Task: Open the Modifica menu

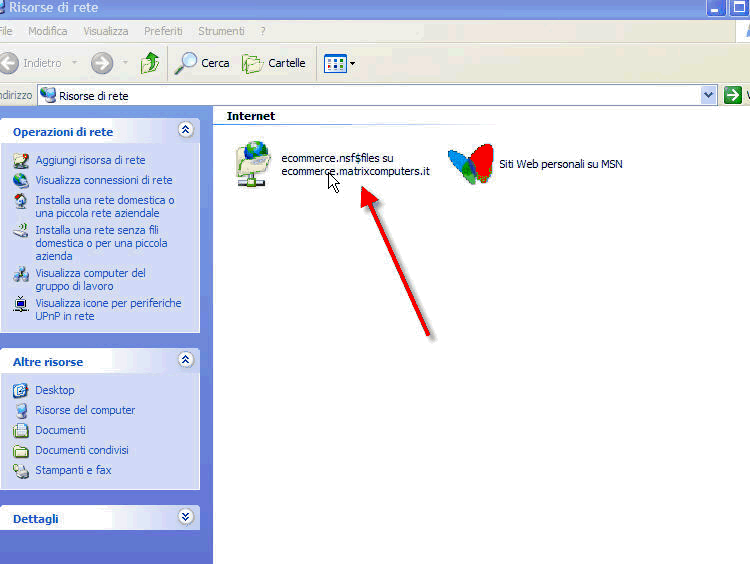Action: click(x=47, y=31)
